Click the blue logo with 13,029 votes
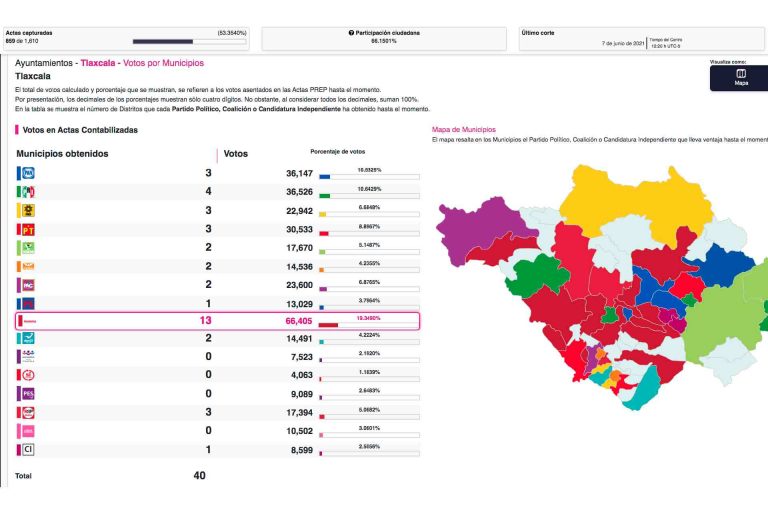768x512 pixels. coord(28,304)
